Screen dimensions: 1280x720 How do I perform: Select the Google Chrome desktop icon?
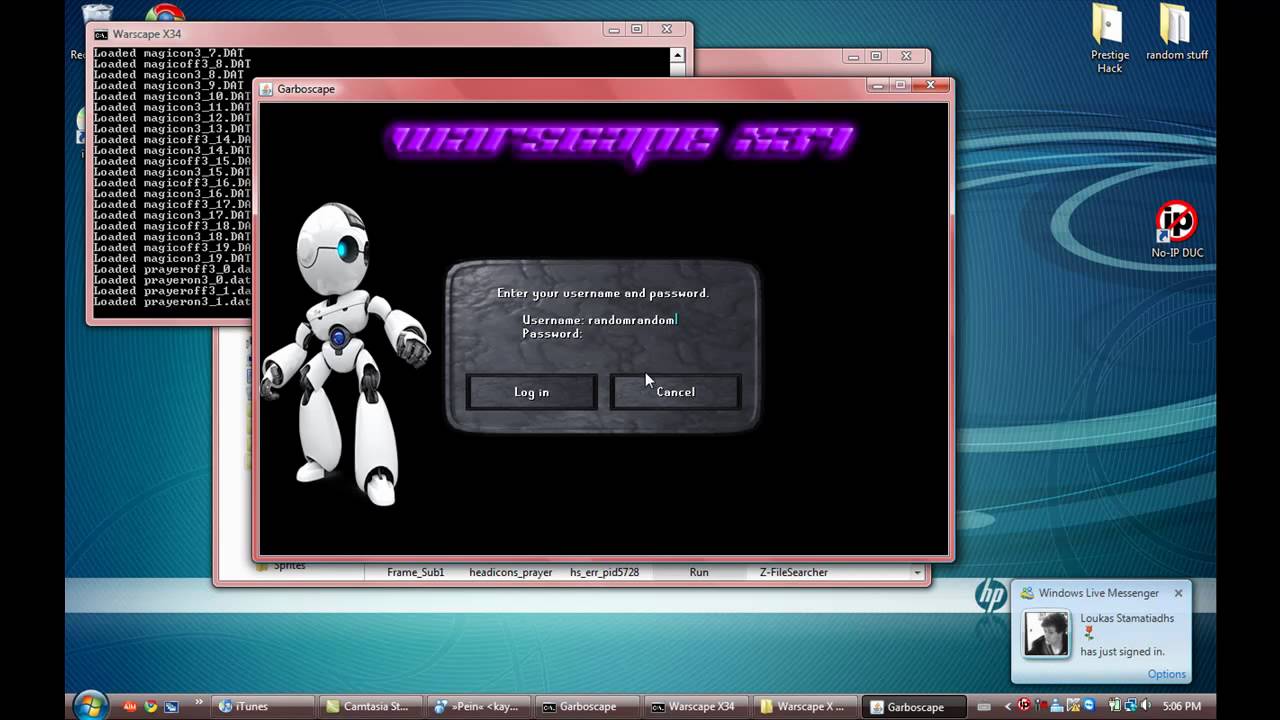[165, 12]
